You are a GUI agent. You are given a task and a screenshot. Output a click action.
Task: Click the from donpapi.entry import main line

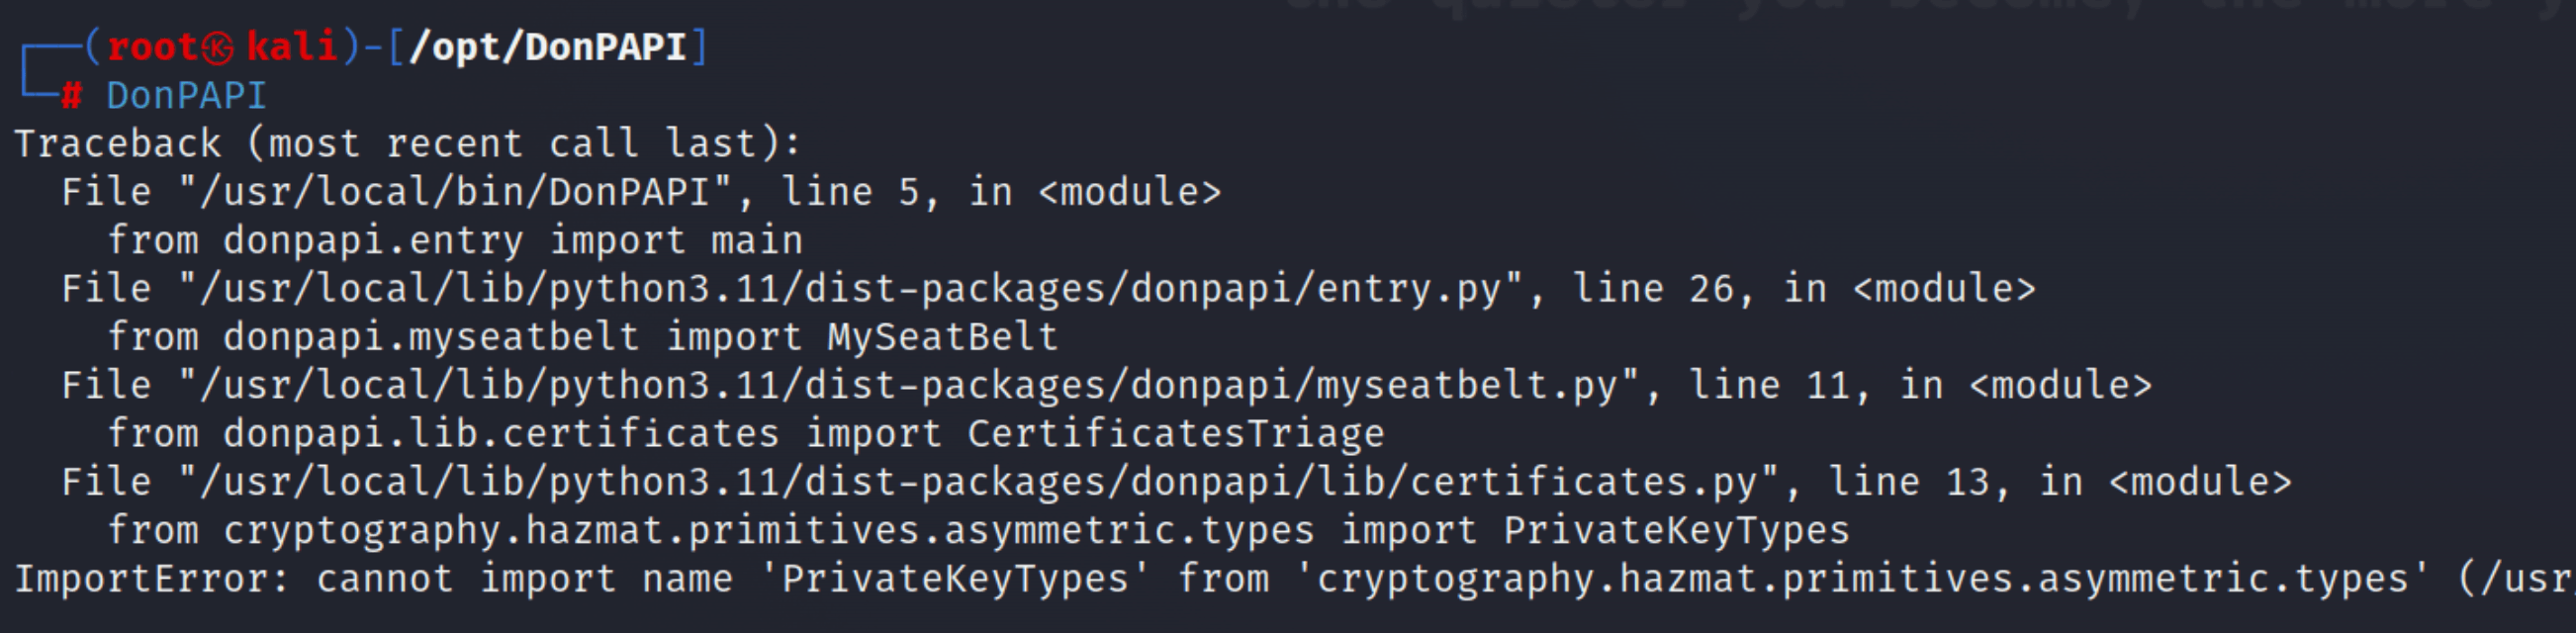tap(455, 240)
